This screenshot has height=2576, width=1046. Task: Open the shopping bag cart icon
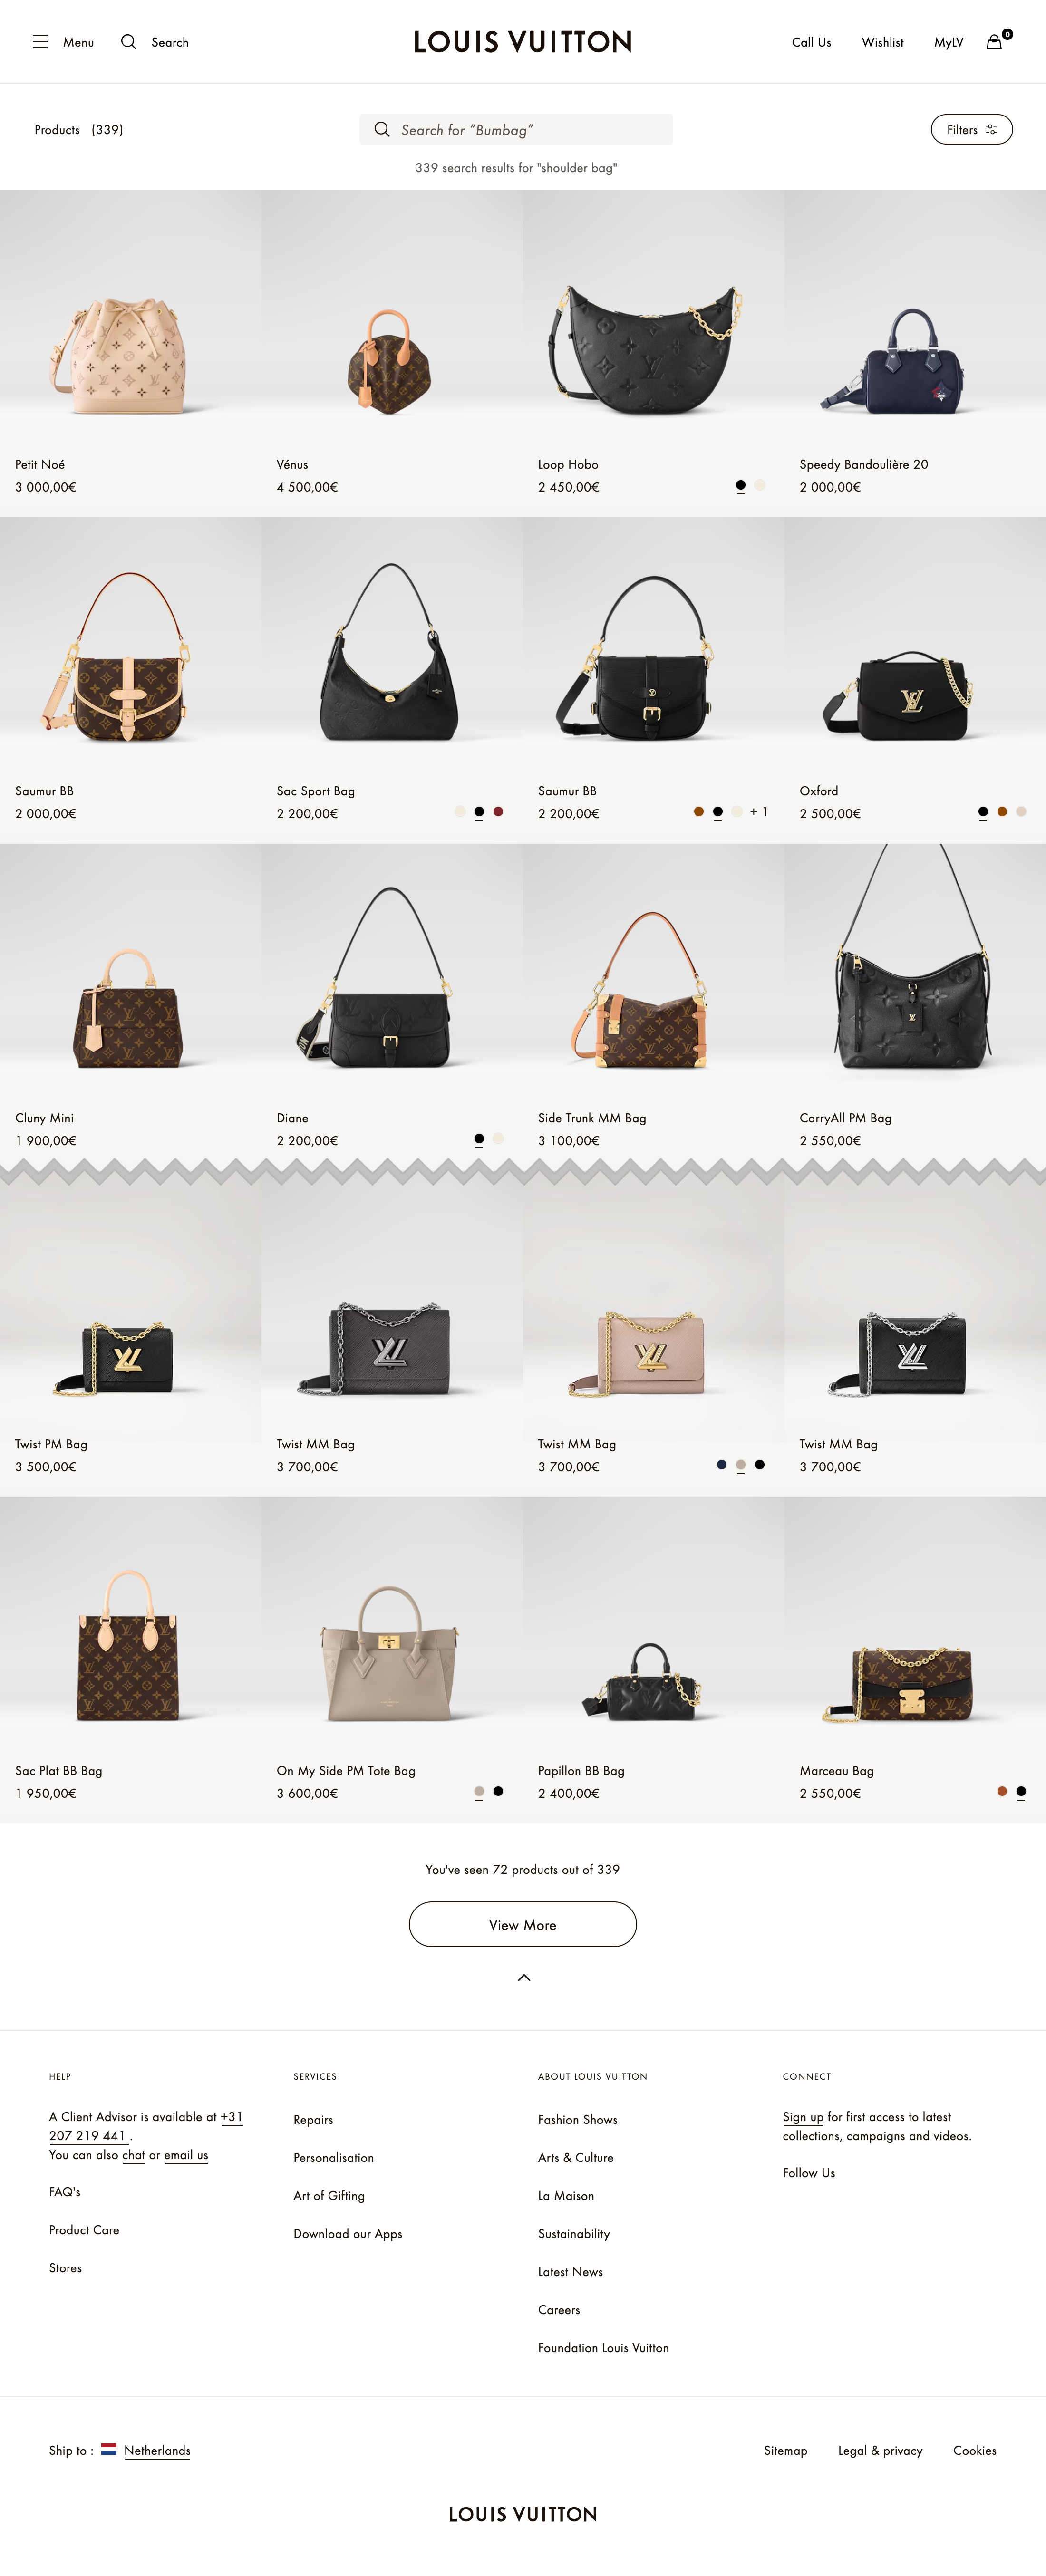click(994, 42)
